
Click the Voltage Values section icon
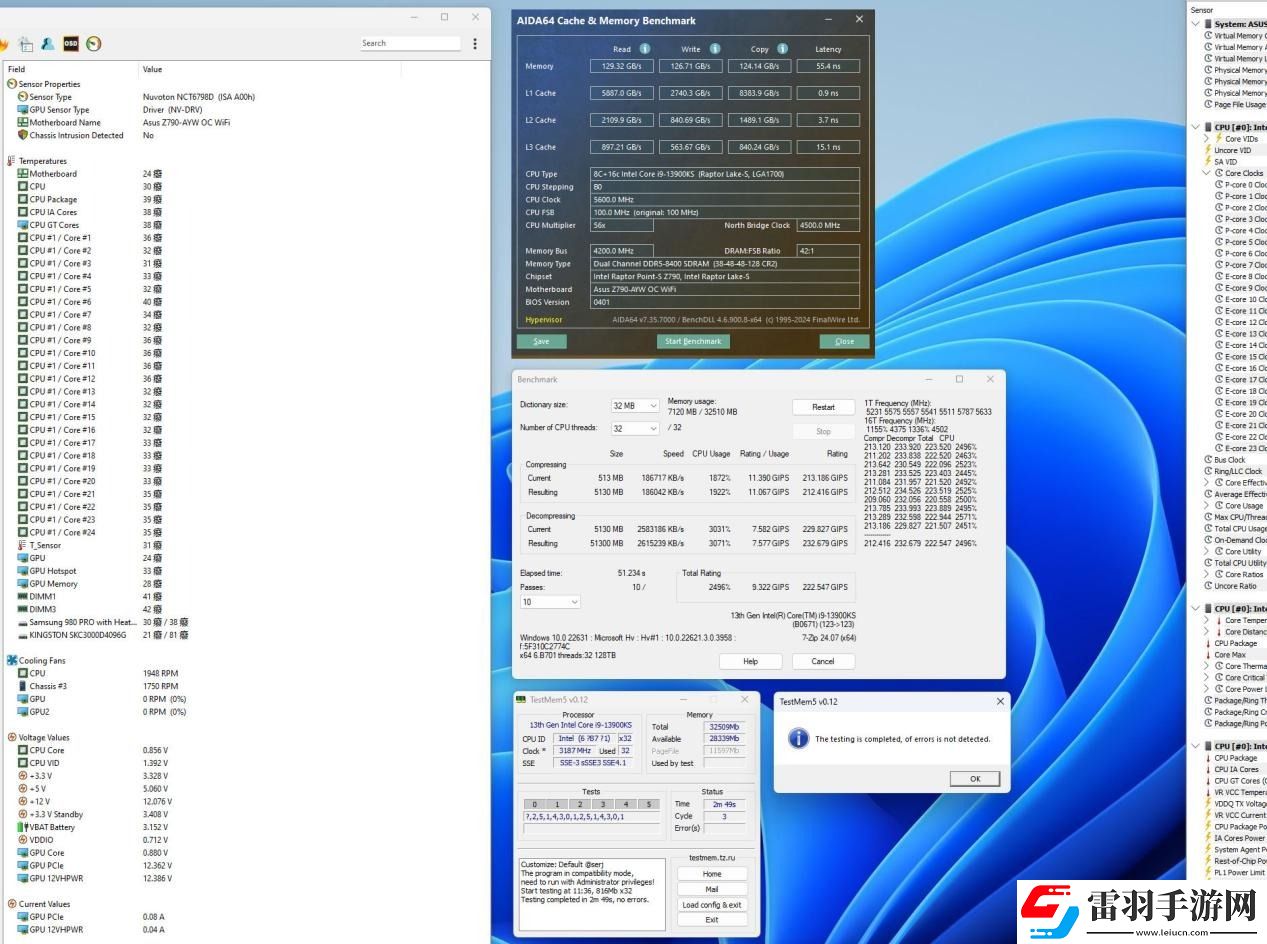(x=12, y=737)
